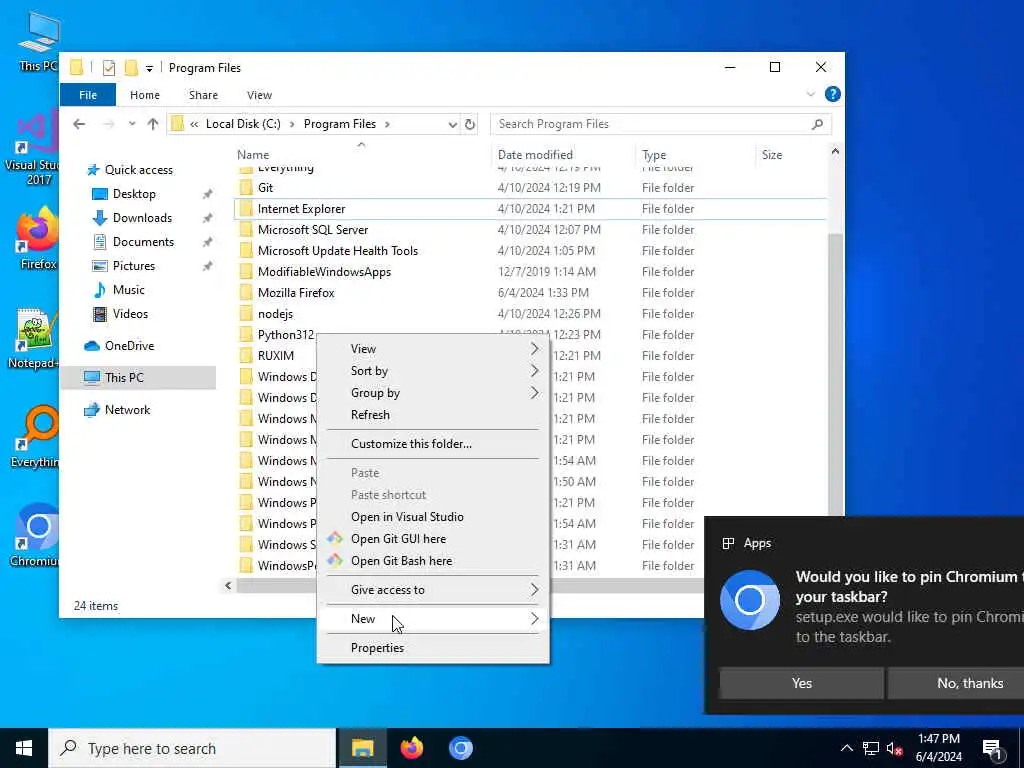Expand Give access to submenu

(x=433, y=590)
